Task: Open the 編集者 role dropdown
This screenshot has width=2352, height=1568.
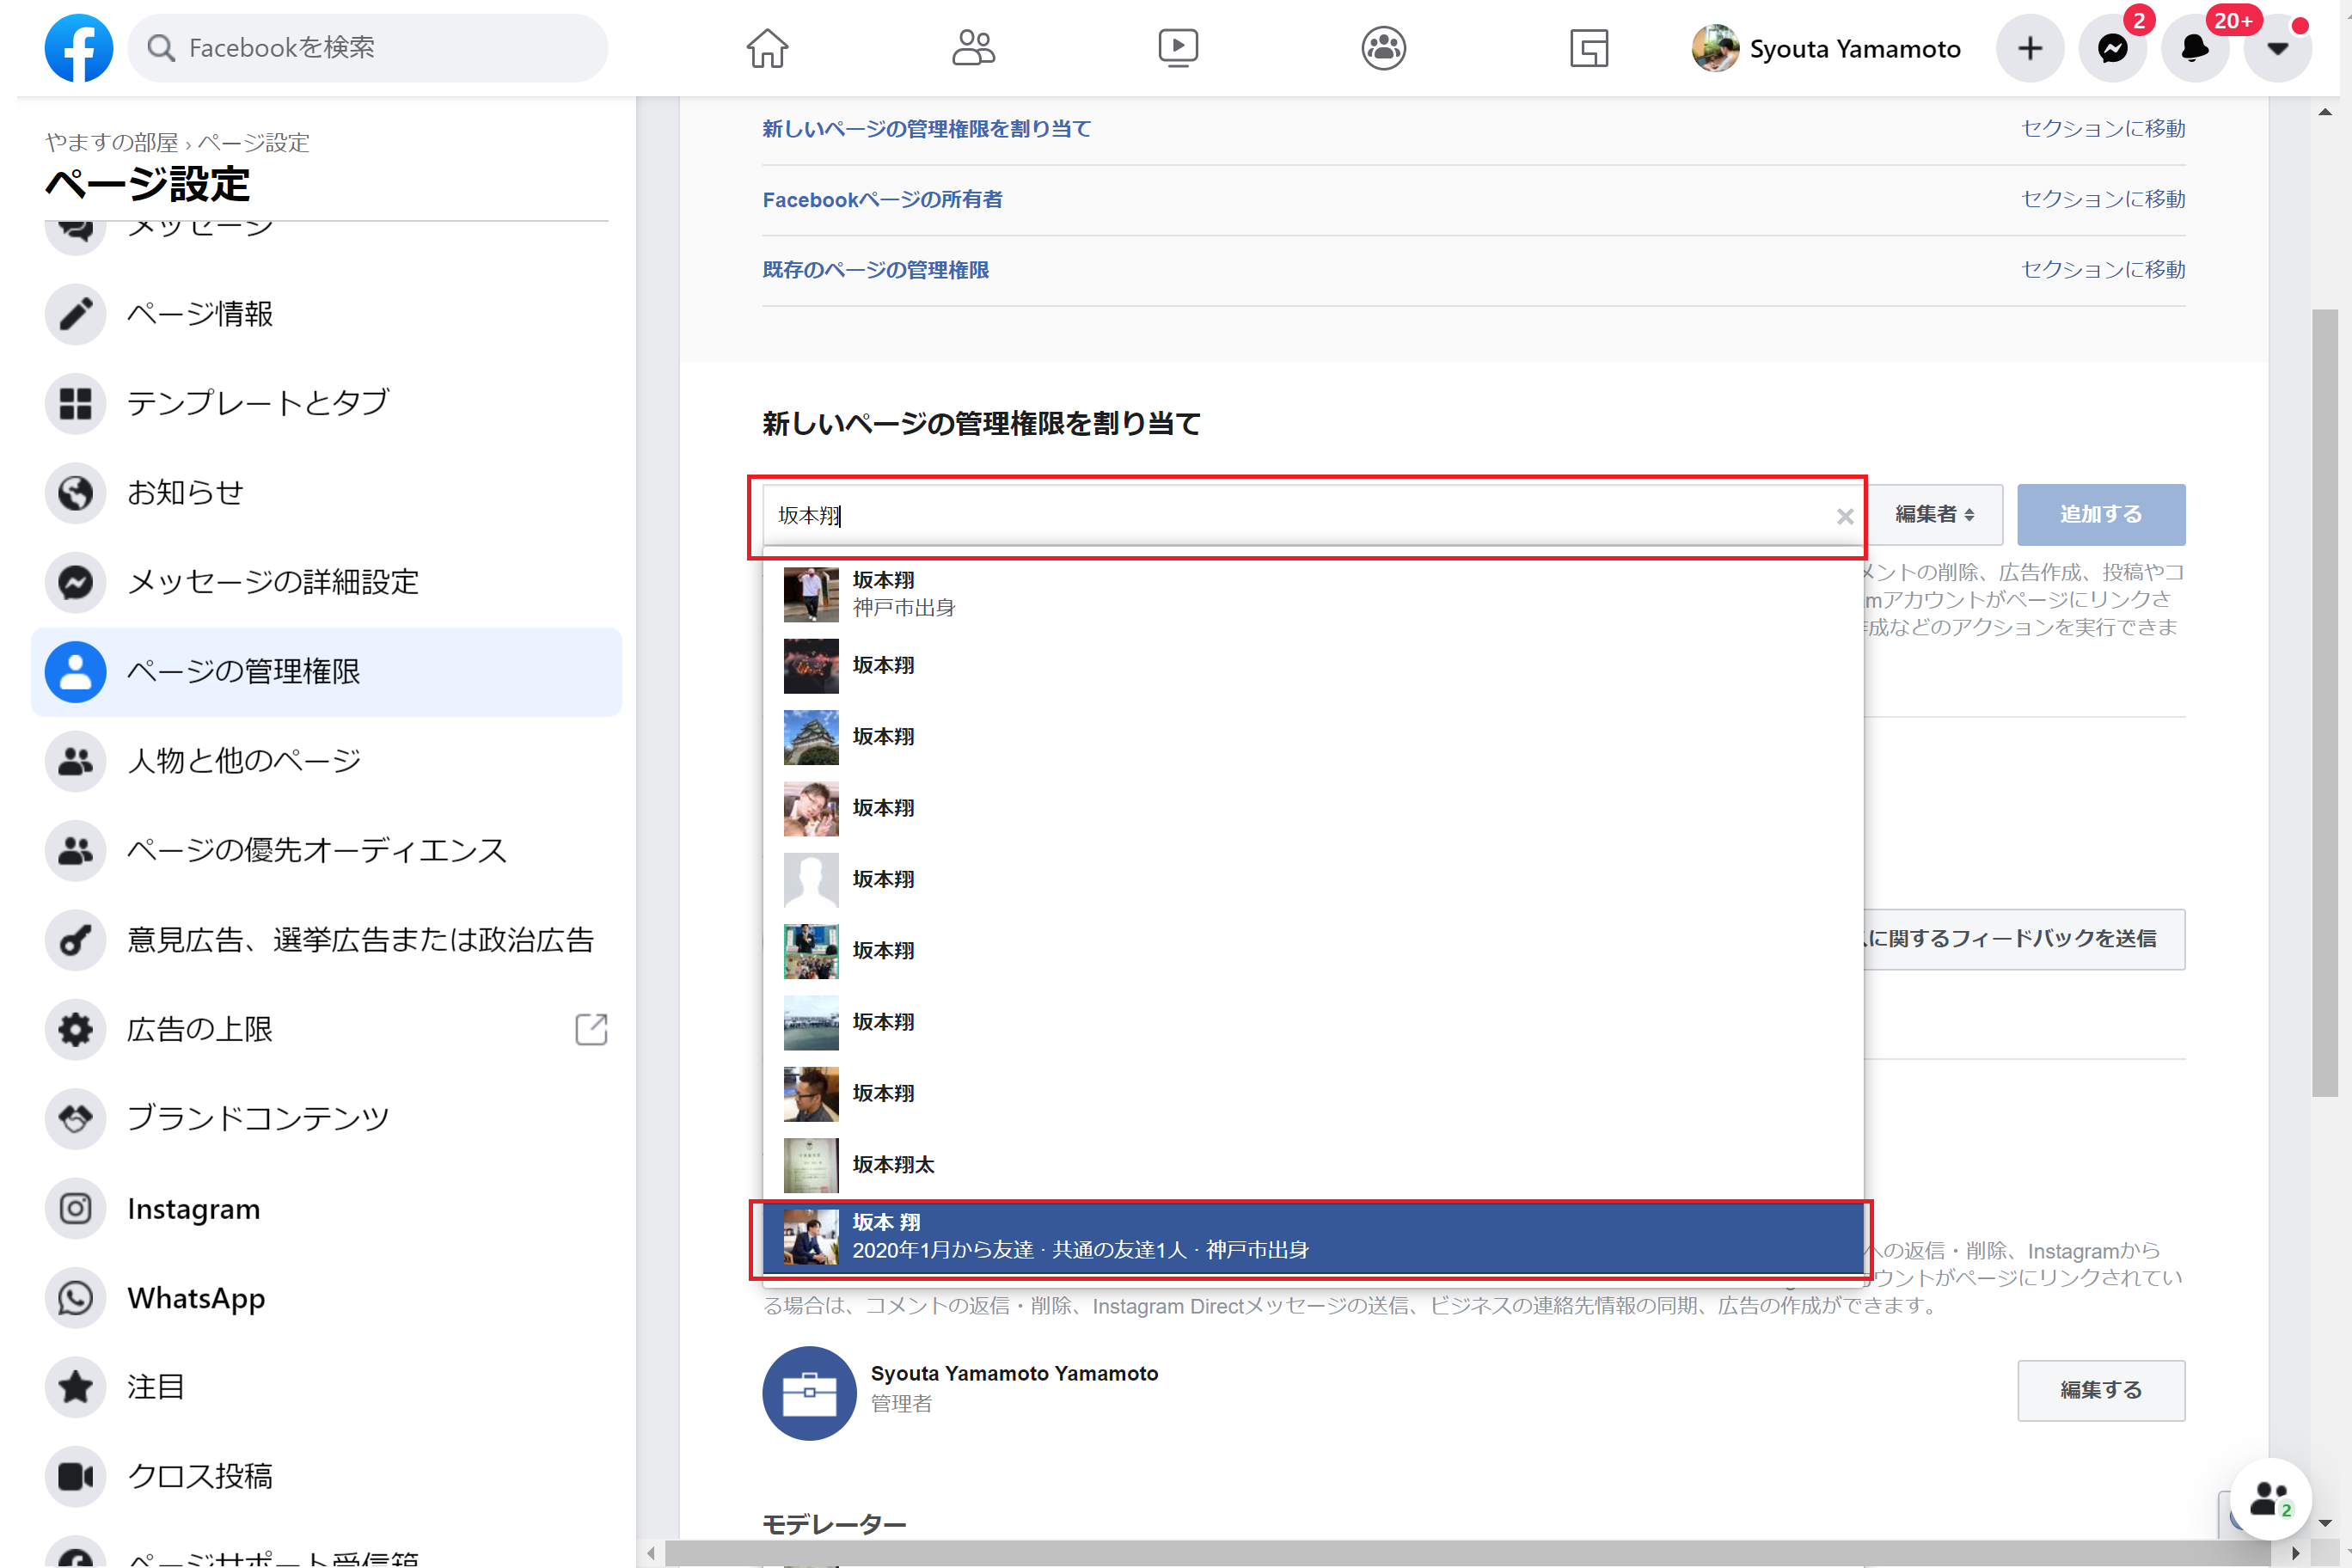Action: click(x=1934, y=514)
